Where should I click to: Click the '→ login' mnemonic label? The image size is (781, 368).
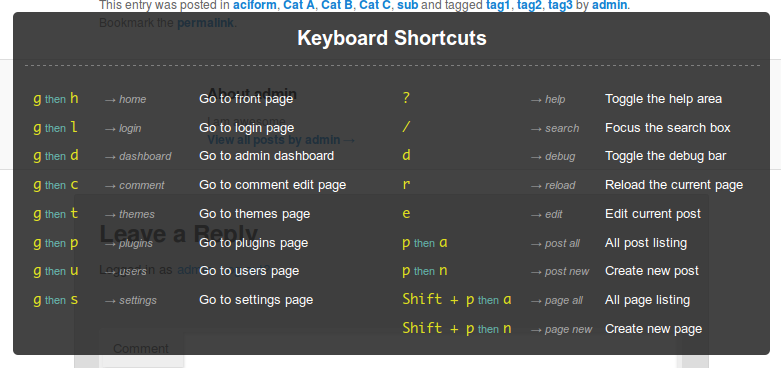pyautogui.click(x=123, y=128)
